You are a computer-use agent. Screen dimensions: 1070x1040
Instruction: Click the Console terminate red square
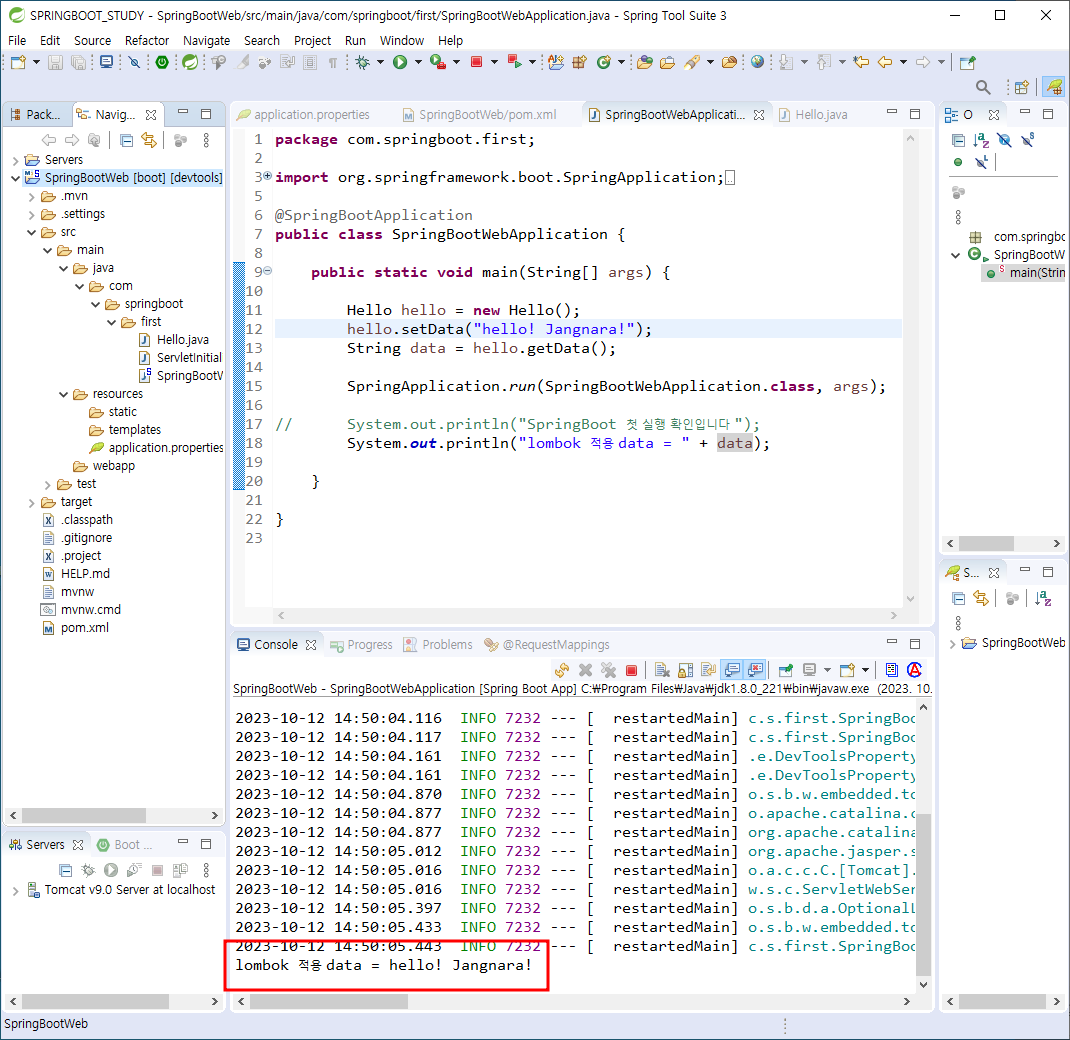coord(631,670)
